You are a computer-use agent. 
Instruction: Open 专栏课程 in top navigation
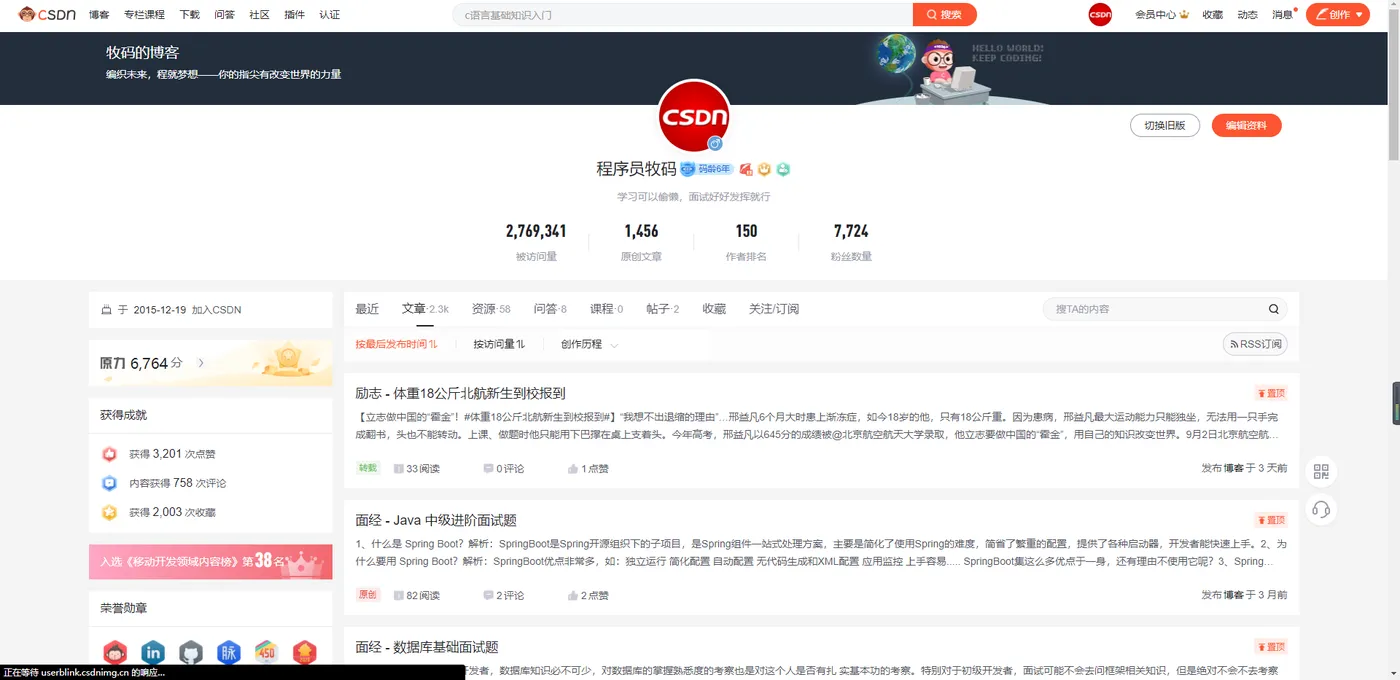145,15
